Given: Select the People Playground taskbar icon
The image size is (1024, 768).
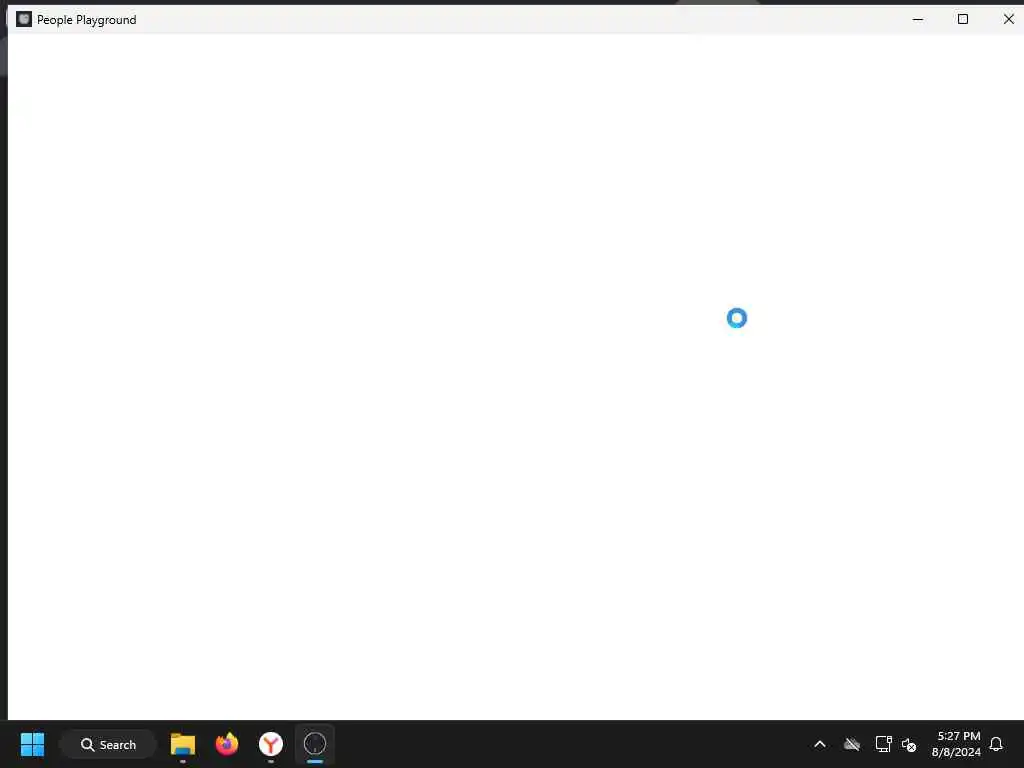Looking at the screenshot, I should click(315, 744).
